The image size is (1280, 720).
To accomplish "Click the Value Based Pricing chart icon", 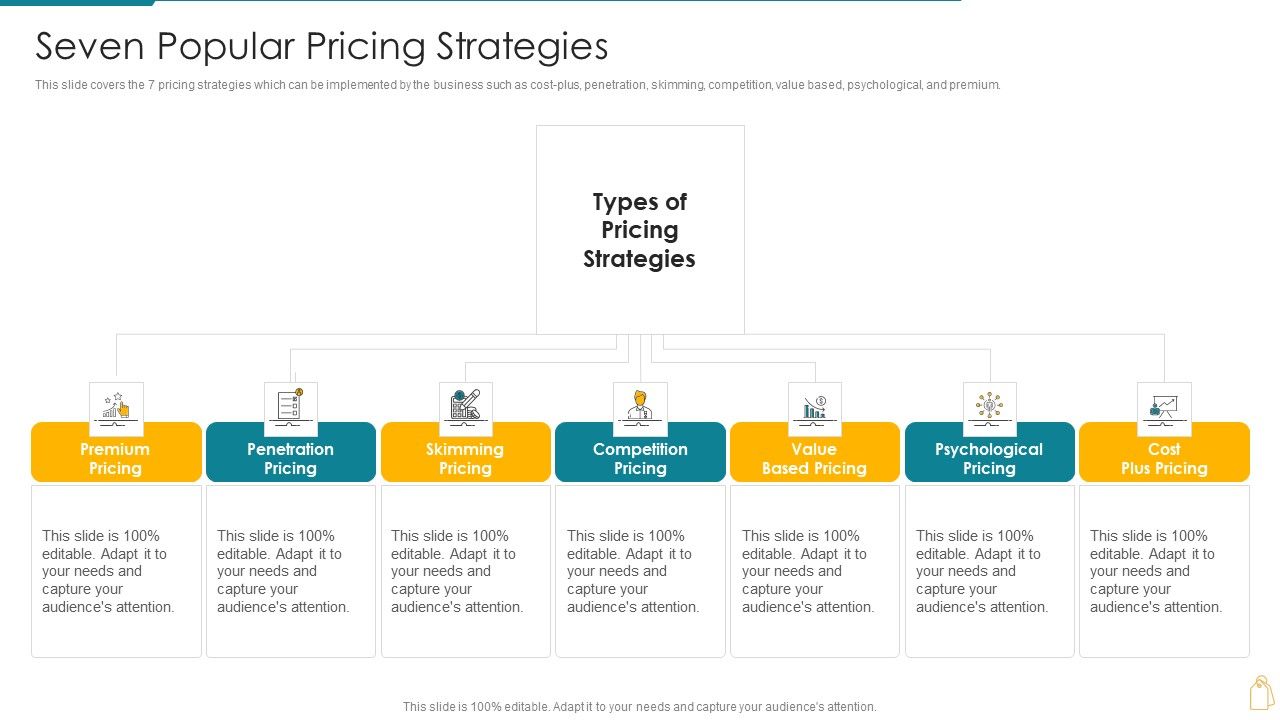I will [814, 407].
